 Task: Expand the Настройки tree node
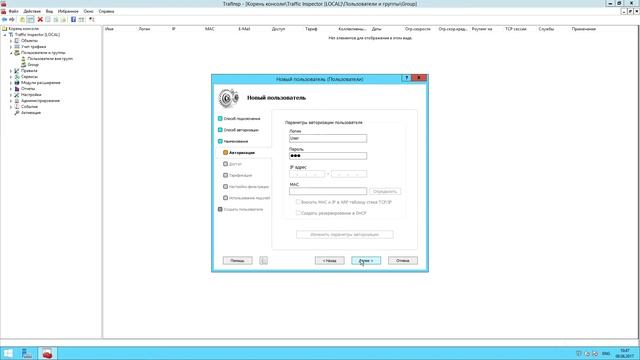(11, 95)
